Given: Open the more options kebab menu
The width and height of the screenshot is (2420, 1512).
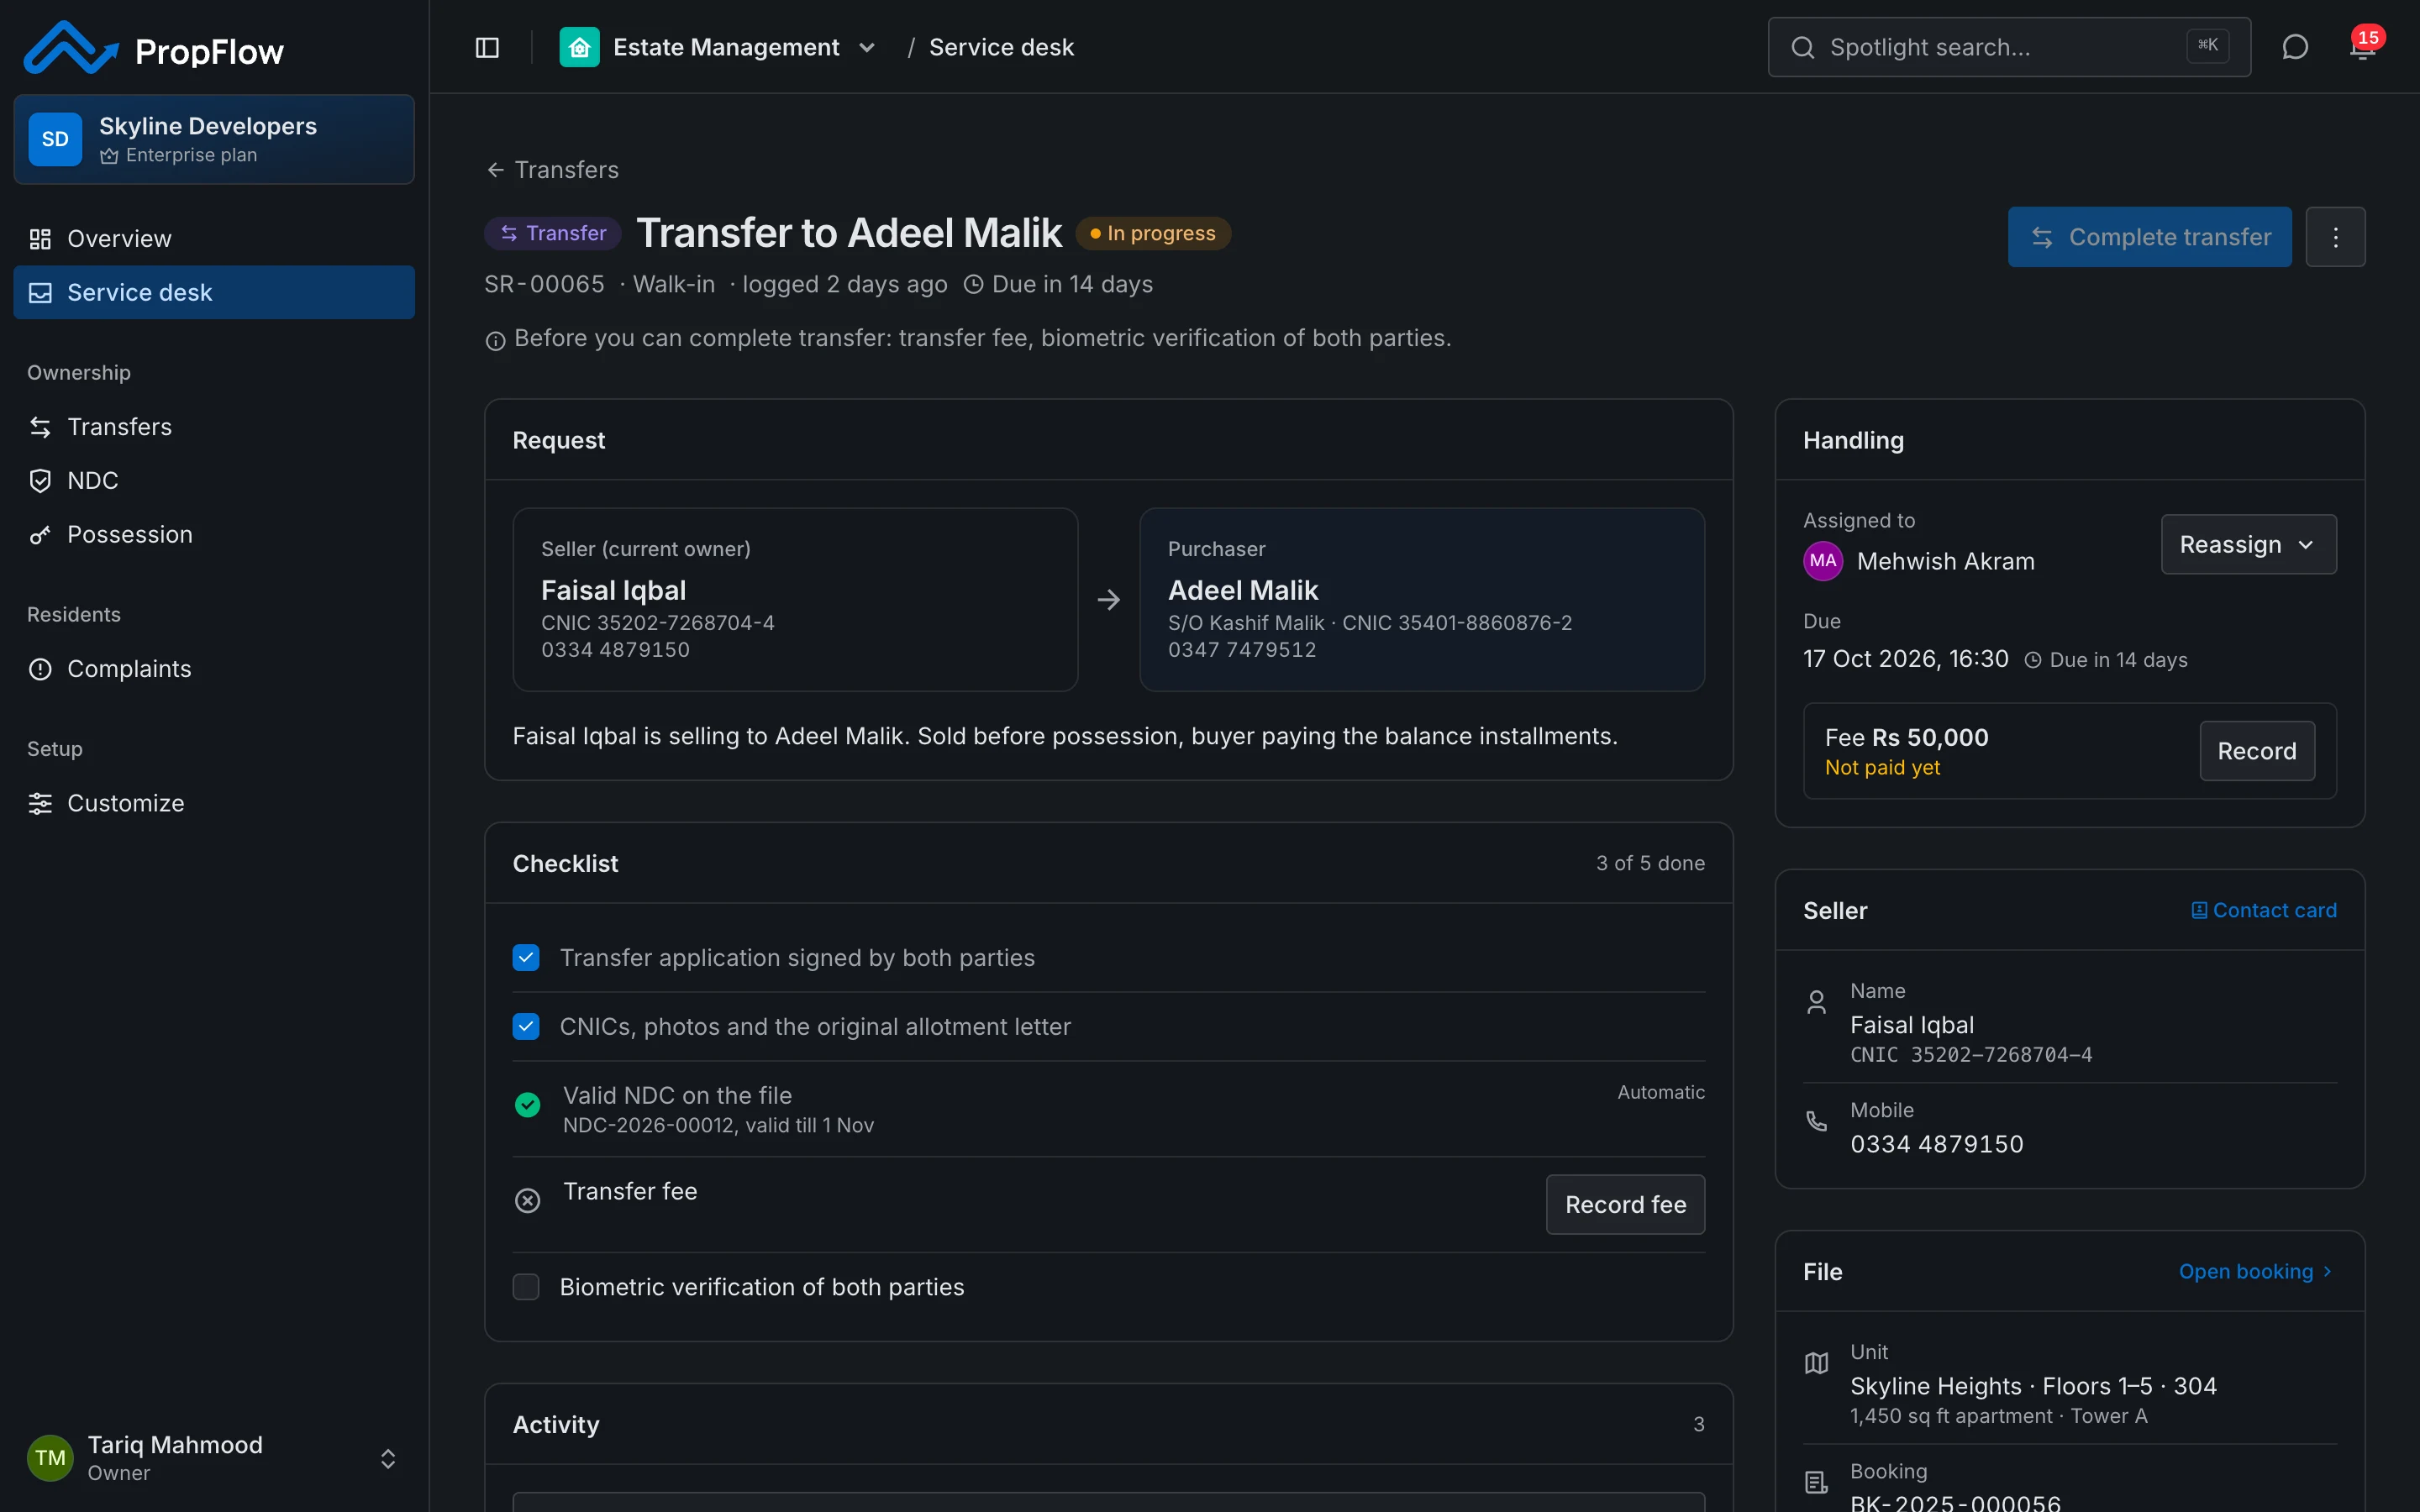Looking at the screenshot, I should pos(2335,237).
